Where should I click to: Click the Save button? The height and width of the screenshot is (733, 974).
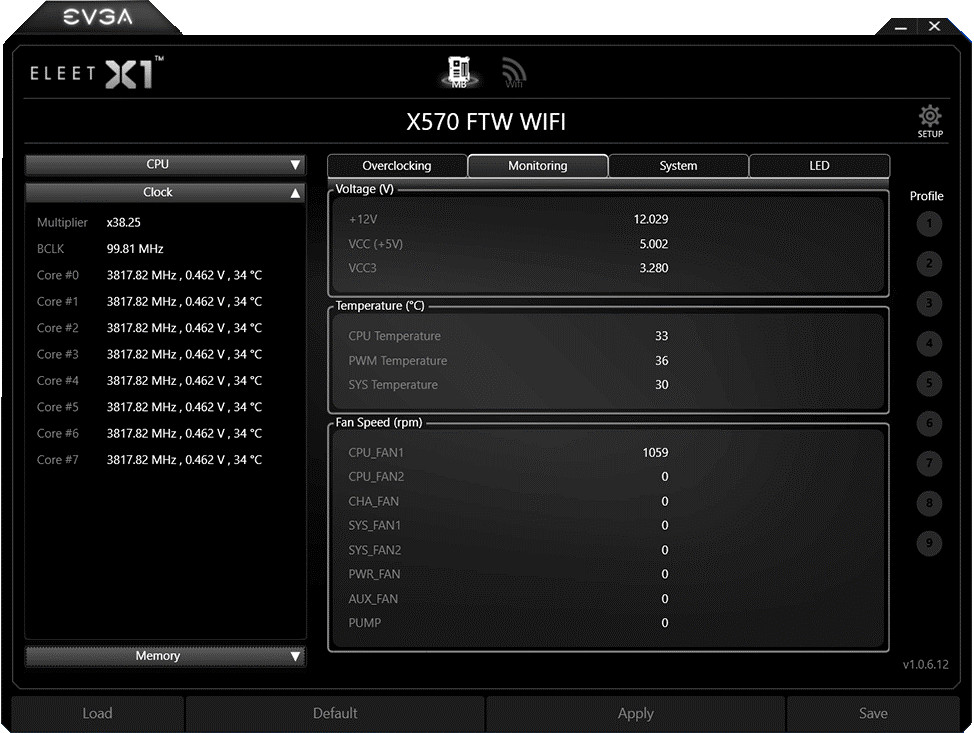(873, 713)
